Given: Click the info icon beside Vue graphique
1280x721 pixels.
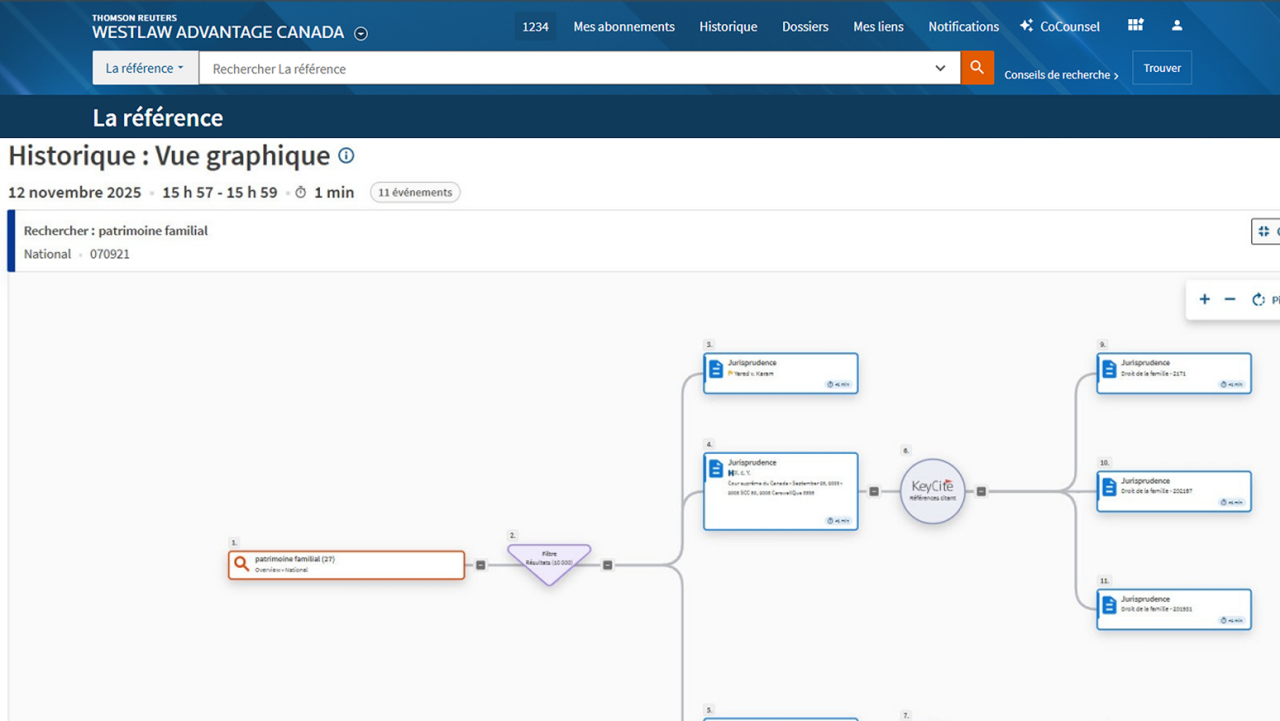Looking at the screenshot, I should pos(346,156).
